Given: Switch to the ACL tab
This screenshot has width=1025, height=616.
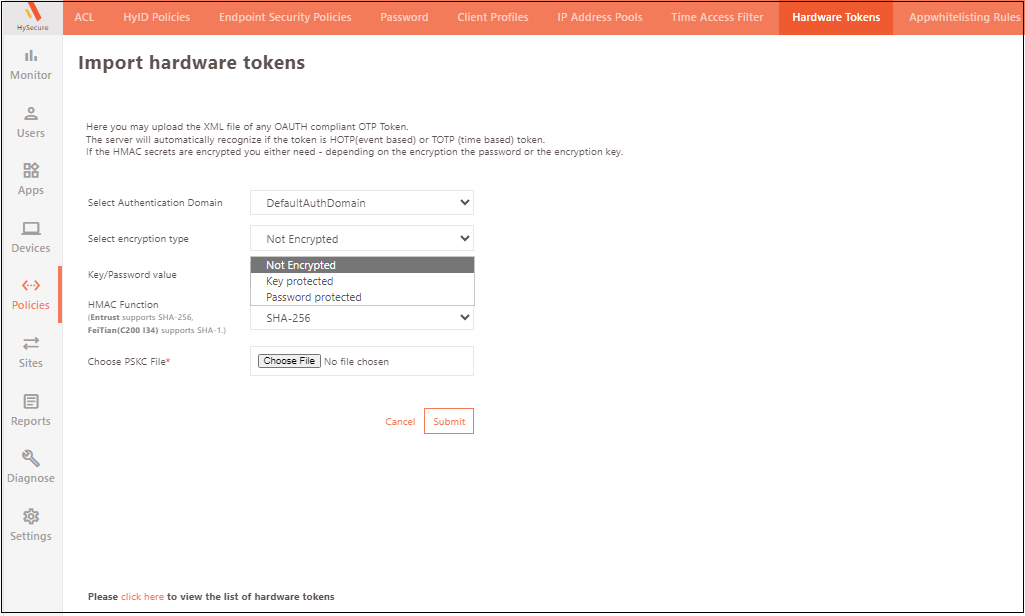Looking at the screenshot, I should click(x=84, y=17).
